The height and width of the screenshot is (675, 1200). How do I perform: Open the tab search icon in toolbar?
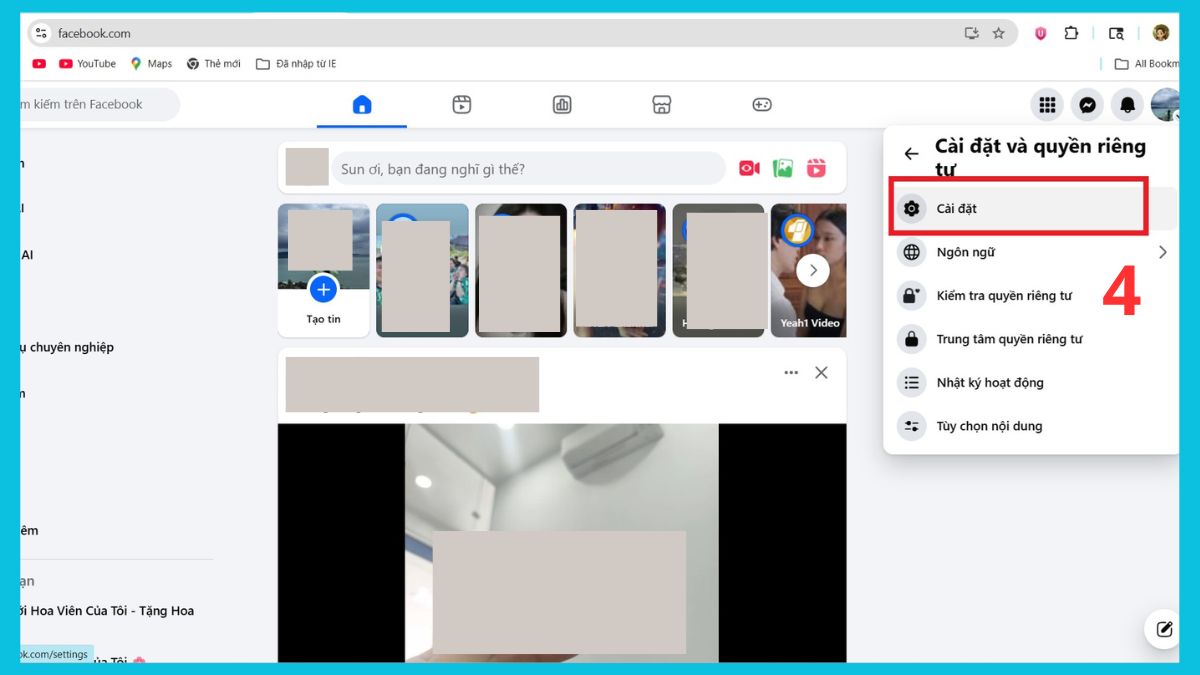pyautogui.click(x=1117, y=33)
